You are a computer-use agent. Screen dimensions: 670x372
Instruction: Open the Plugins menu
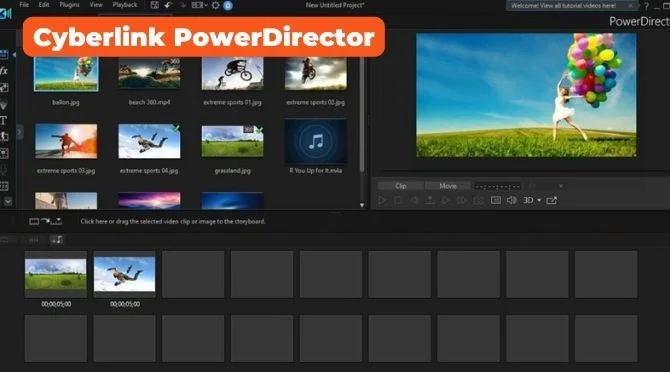click(69, 5)
